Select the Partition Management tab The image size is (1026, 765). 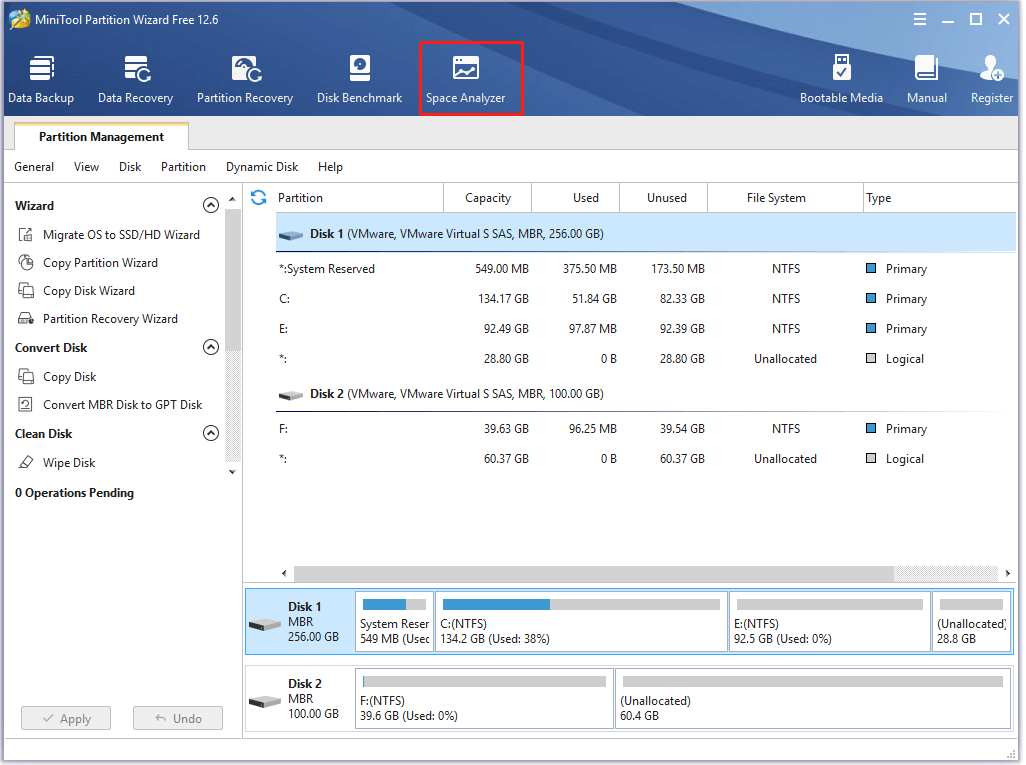point(101,137)
